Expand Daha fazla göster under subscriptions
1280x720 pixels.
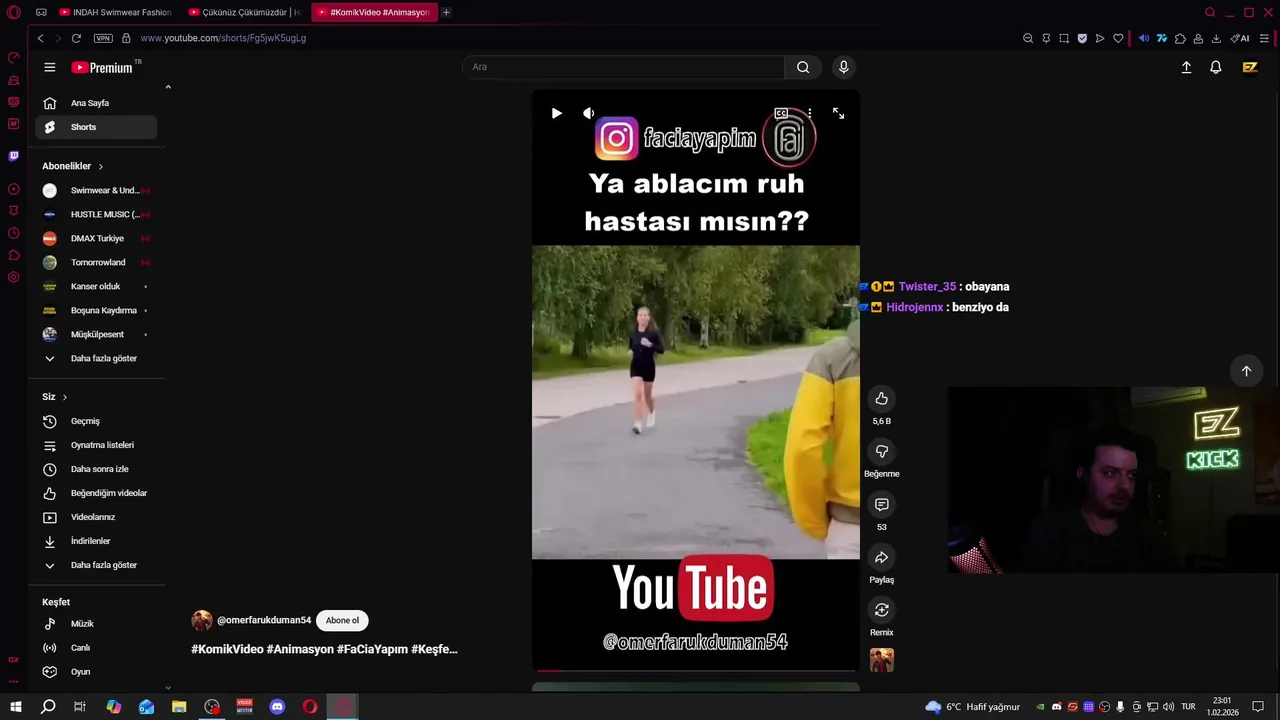96,358
